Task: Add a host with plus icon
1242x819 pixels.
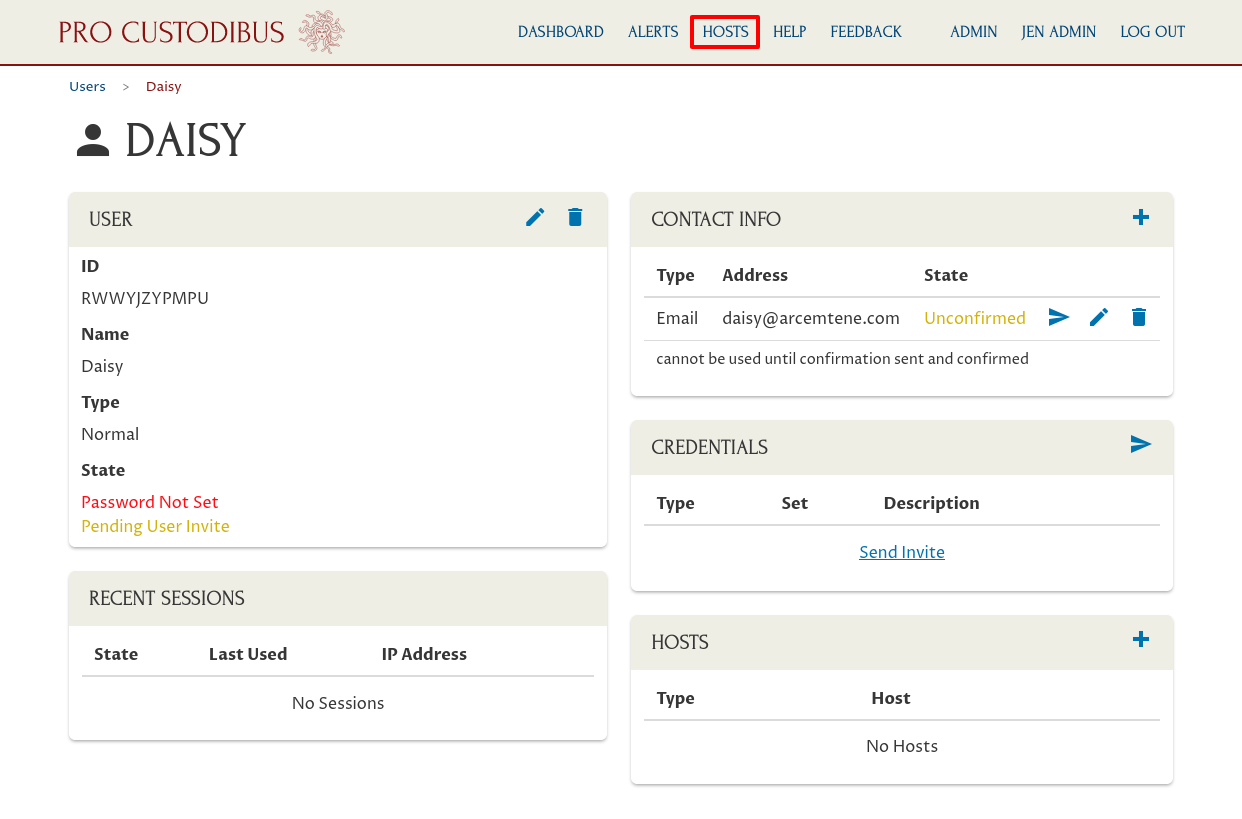Action: pos(1140,639)
